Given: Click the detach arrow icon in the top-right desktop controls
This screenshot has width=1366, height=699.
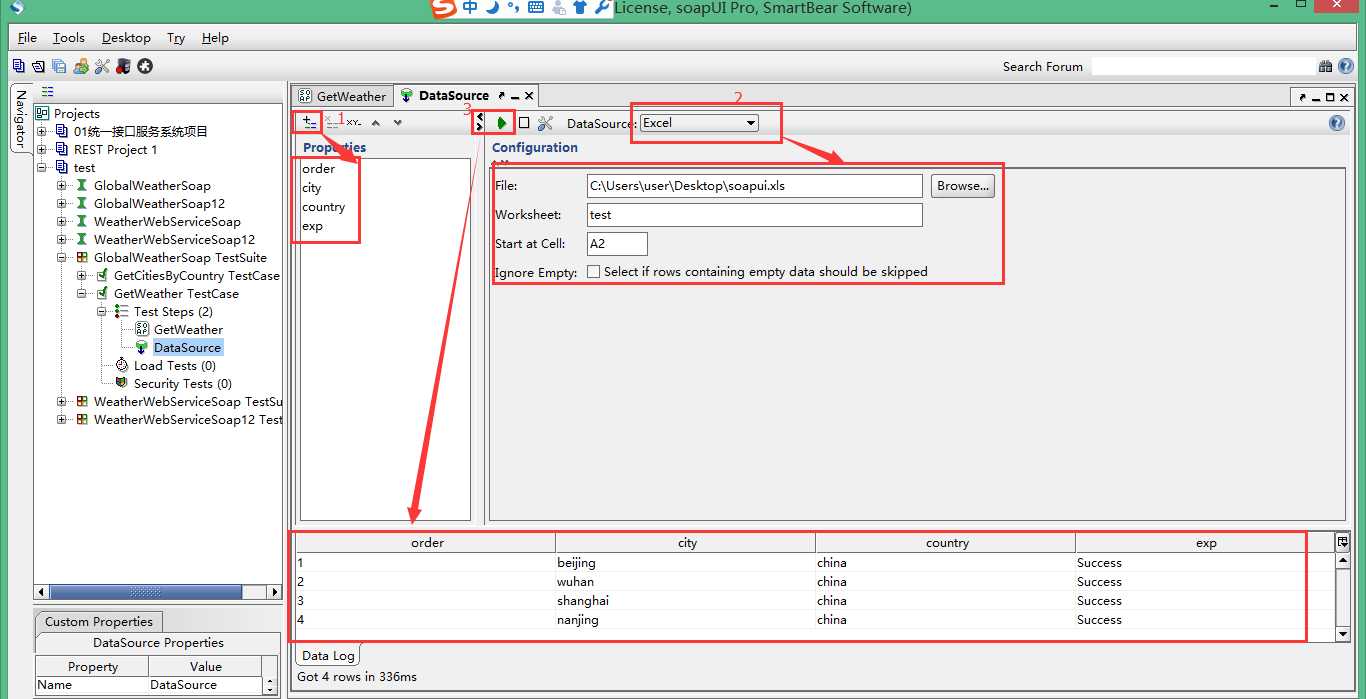Looking at the screenshot, I should (x=1303, y=97).
